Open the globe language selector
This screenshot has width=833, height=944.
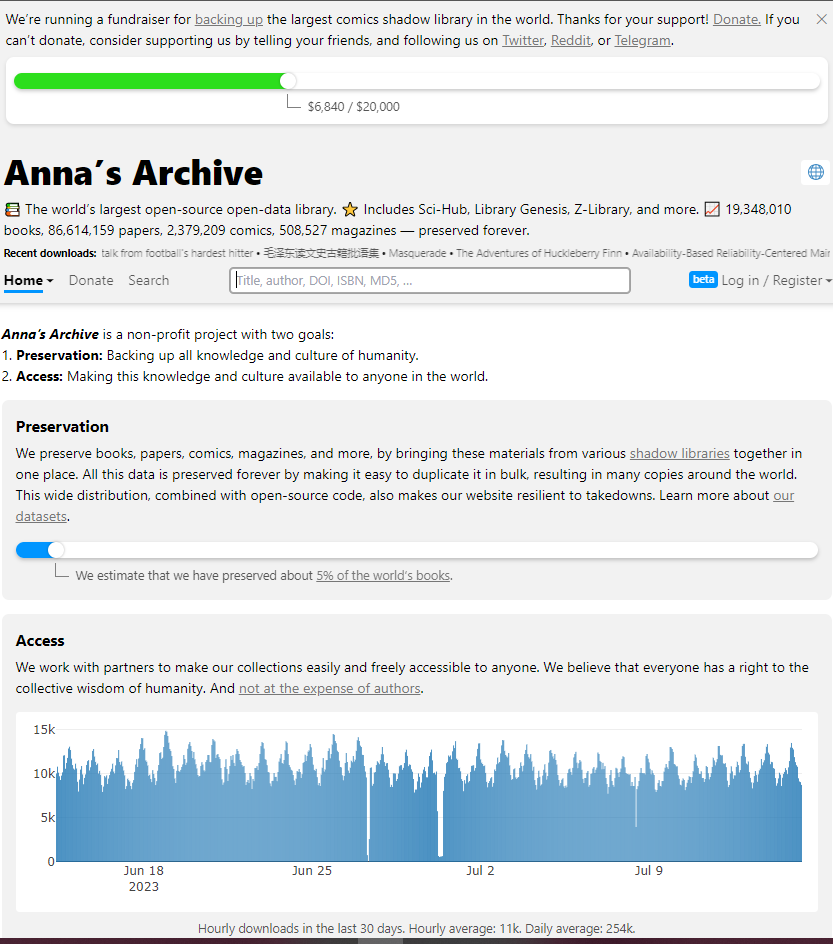coord(816,172)
